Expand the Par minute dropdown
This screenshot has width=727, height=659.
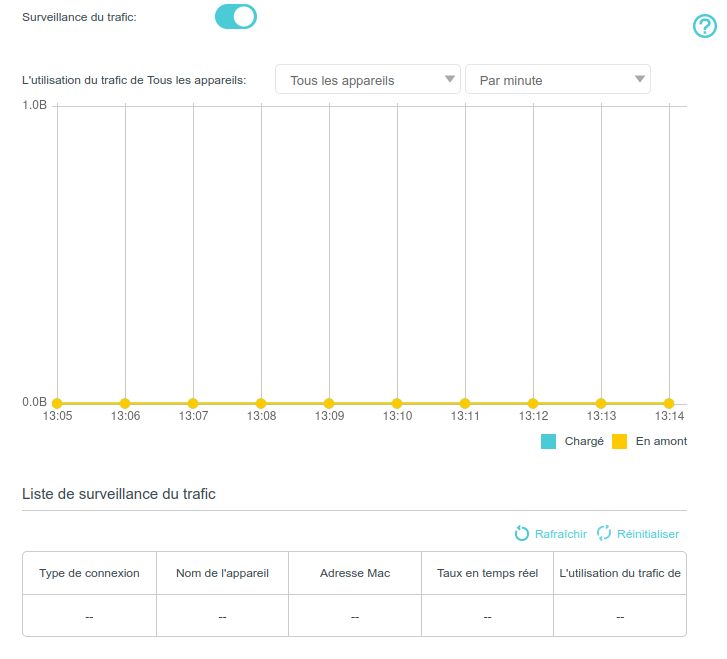(557, 80)
